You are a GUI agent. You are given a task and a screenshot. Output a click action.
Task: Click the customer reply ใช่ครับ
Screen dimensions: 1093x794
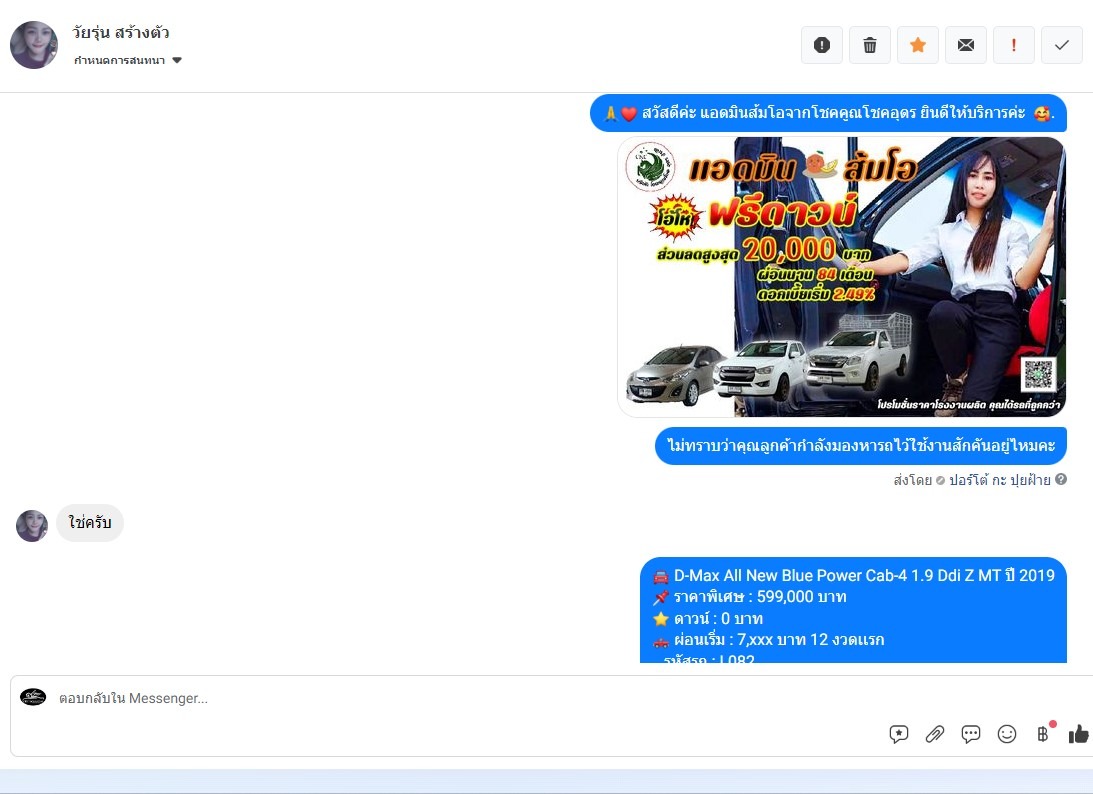pos(90,522)
